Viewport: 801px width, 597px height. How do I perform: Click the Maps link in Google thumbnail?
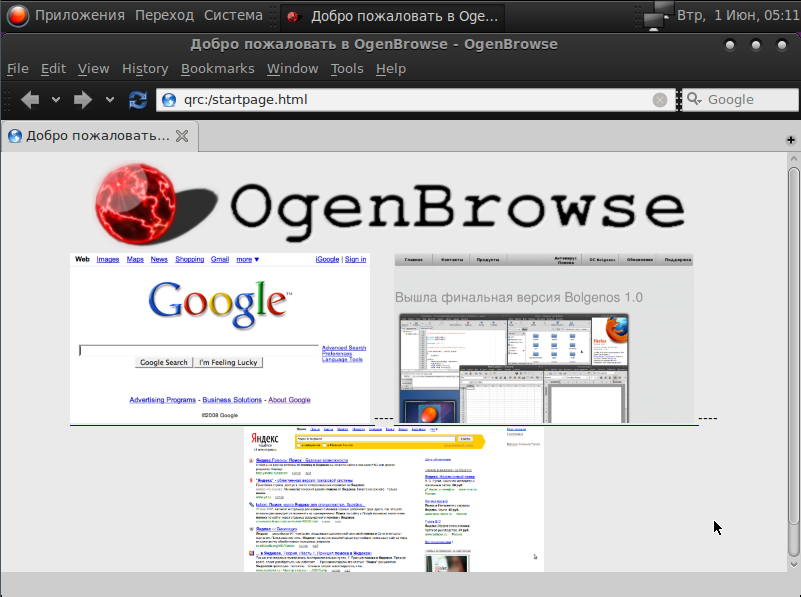[135, 259]
